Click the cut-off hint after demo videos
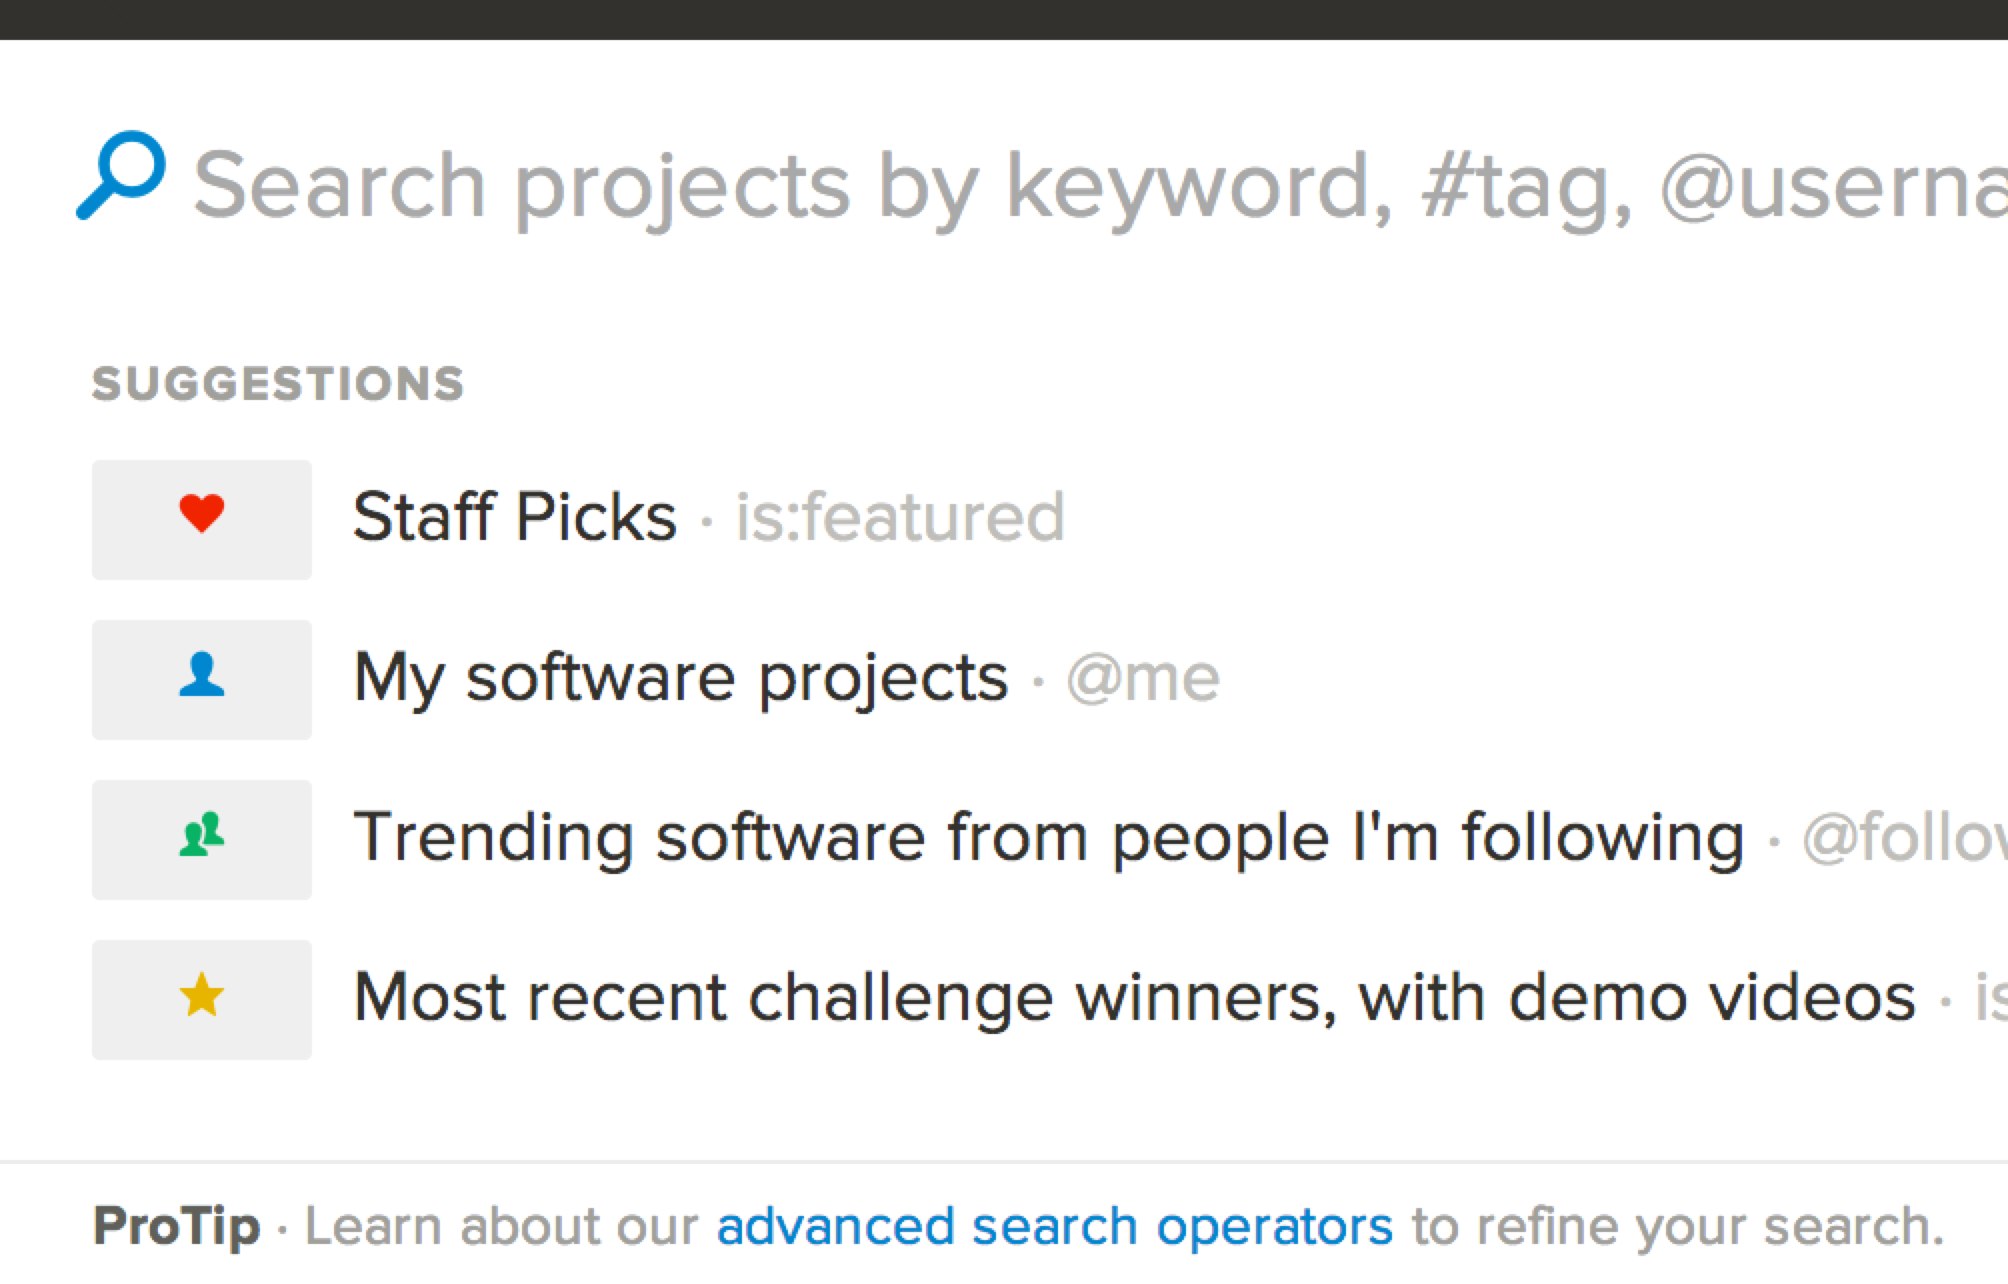Screen dimensions: 2008x1284 point(1989,998)
